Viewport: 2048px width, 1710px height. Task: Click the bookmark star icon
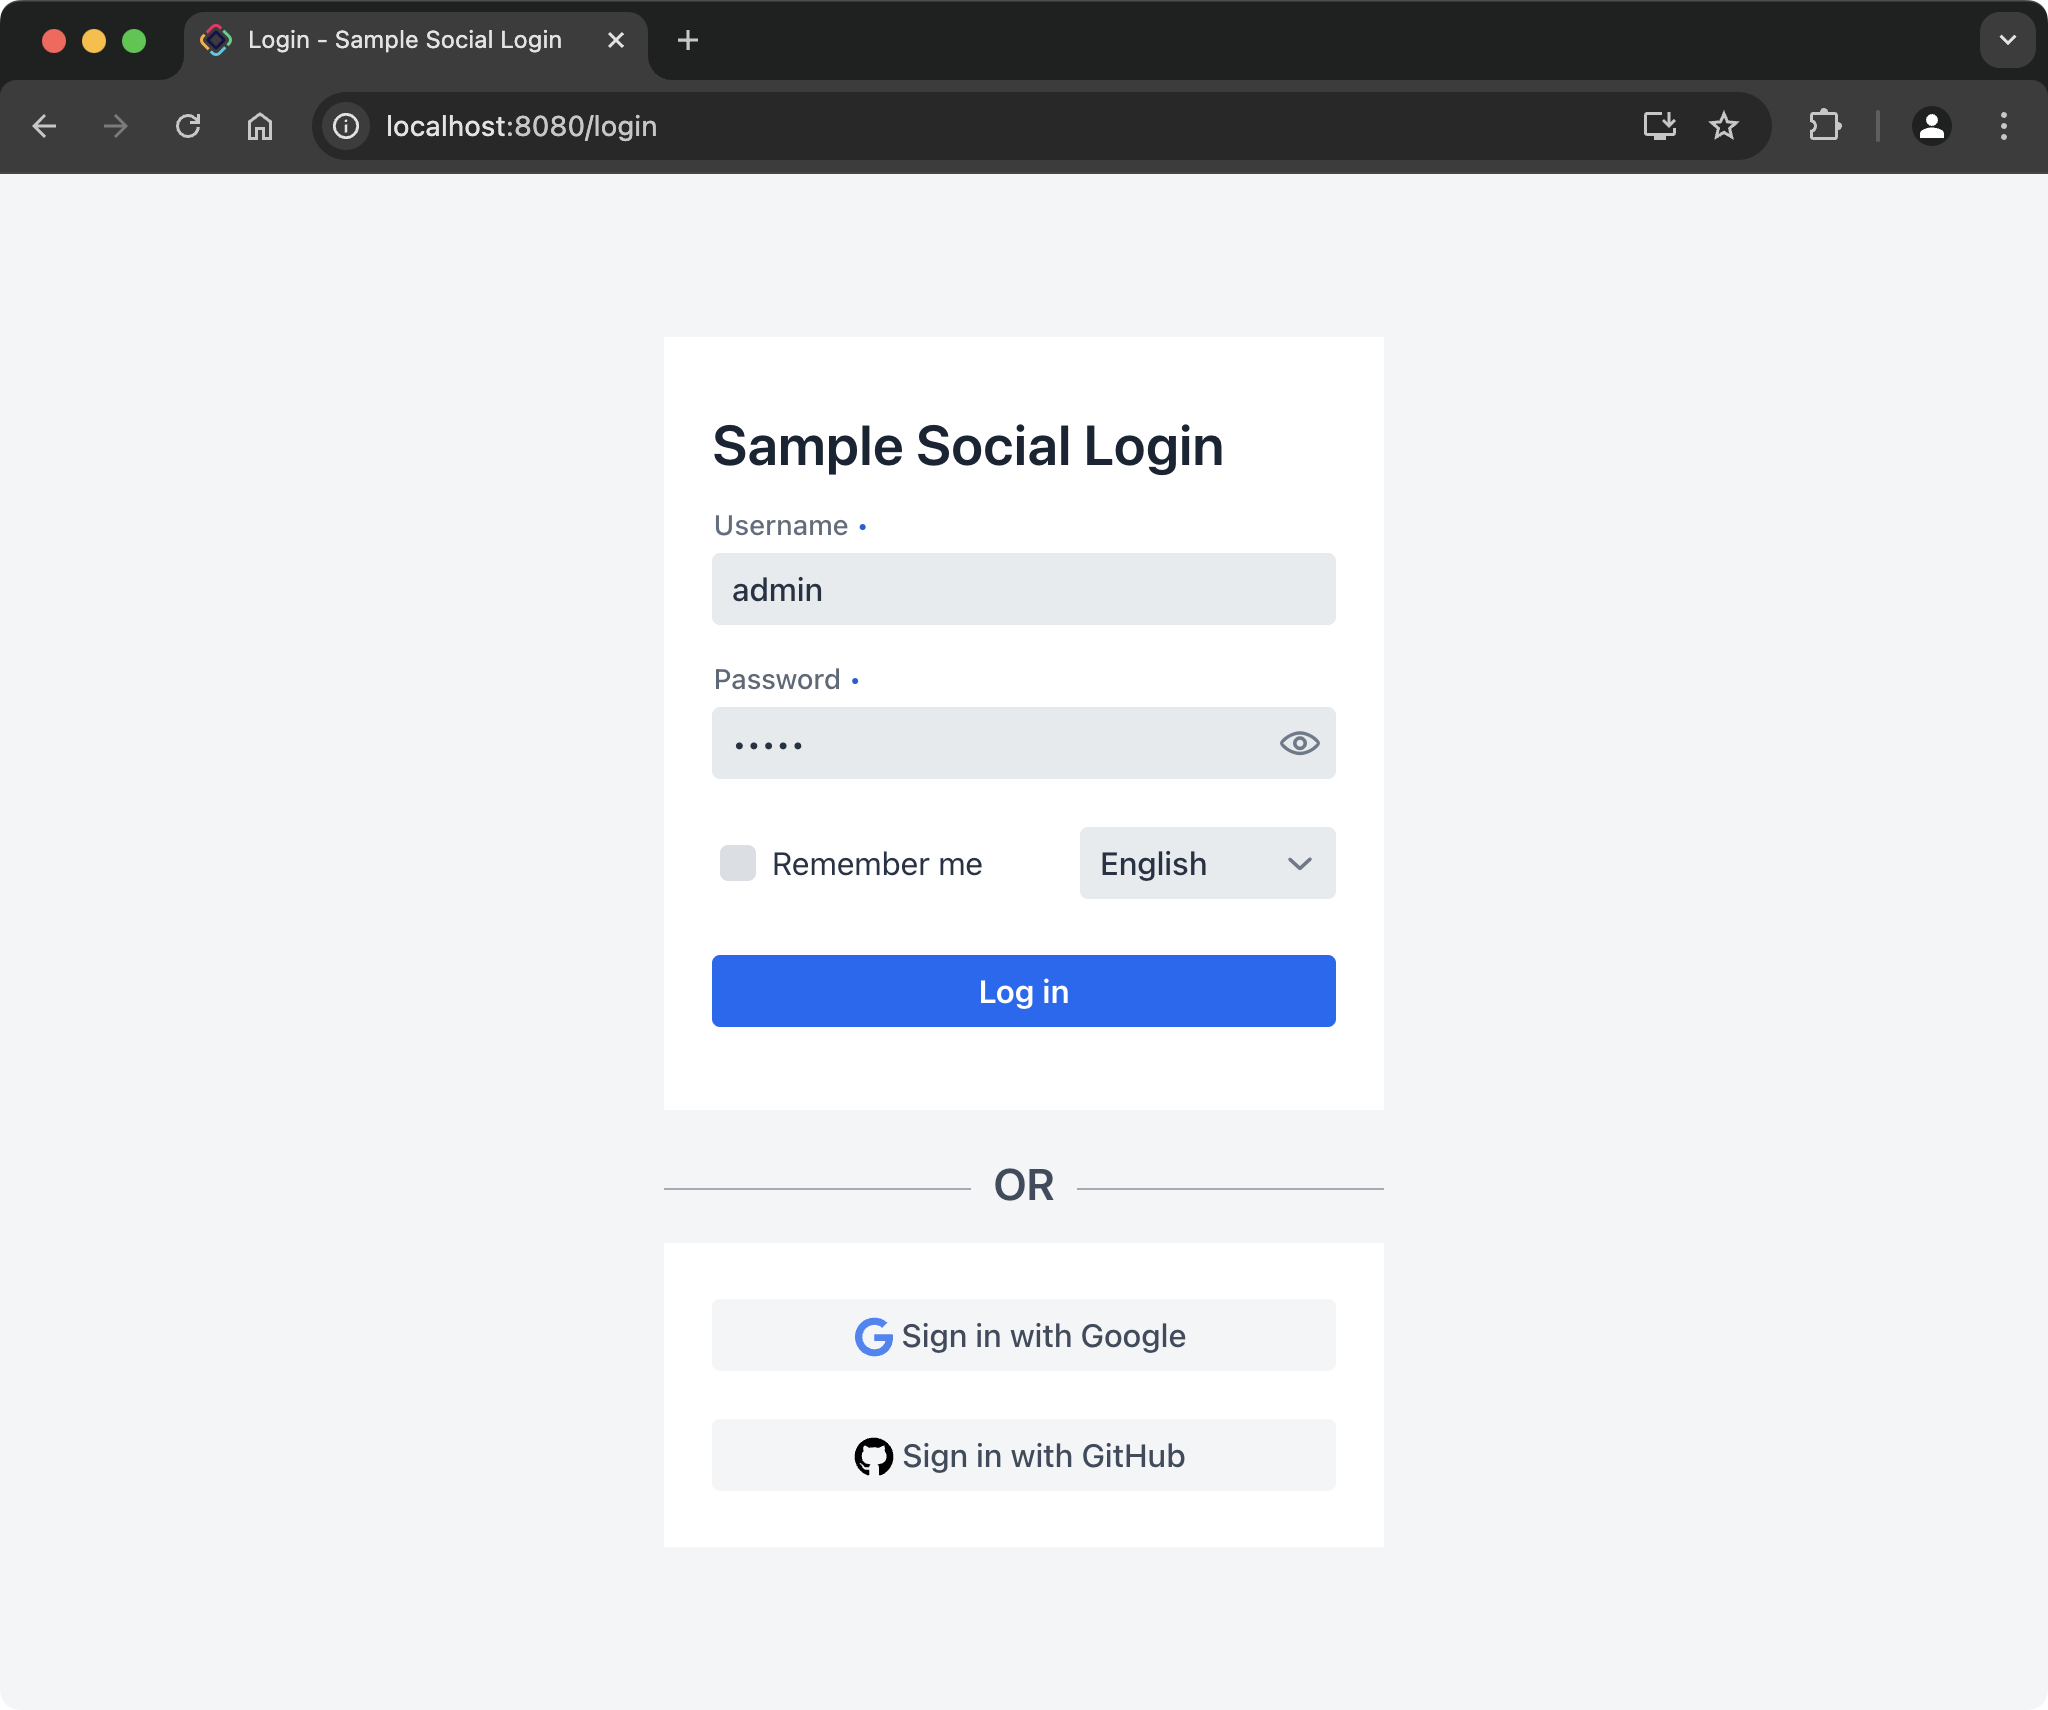click(x=1723, y=126)
